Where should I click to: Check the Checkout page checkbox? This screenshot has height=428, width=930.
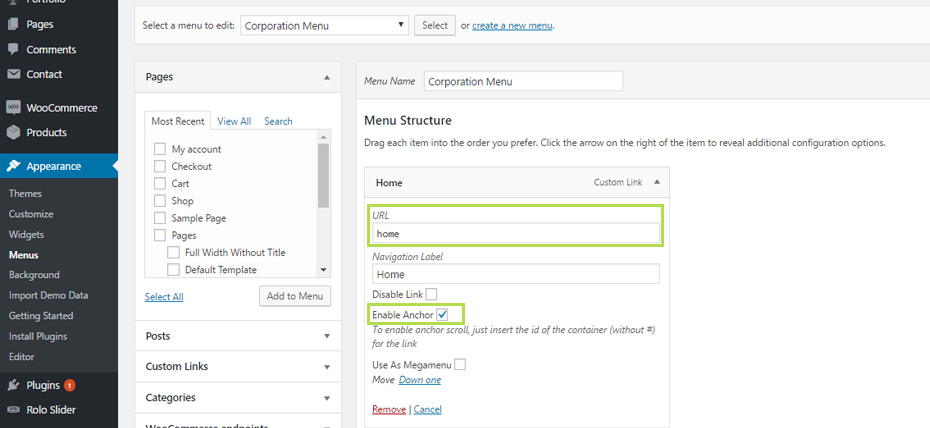(x=160, y=166)
